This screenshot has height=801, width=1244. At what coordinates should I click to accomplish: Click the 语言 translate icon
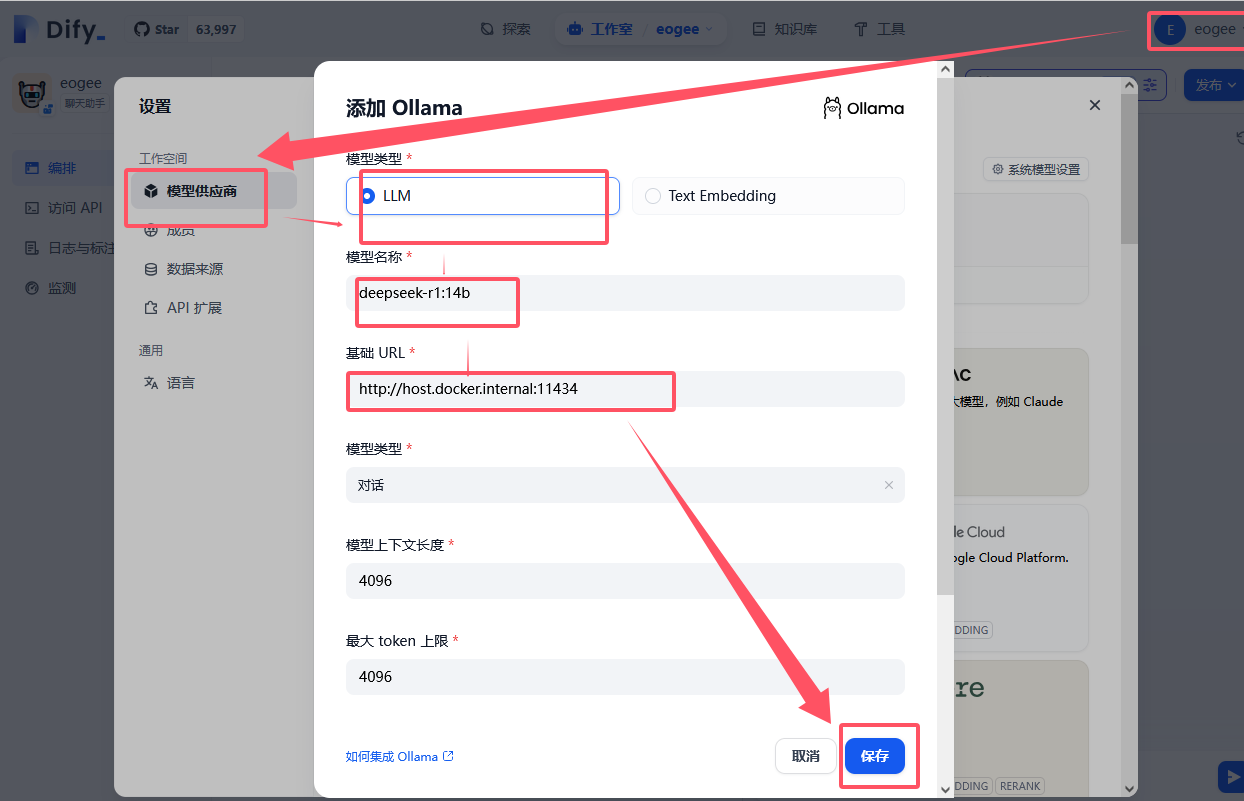pos(151,383)
